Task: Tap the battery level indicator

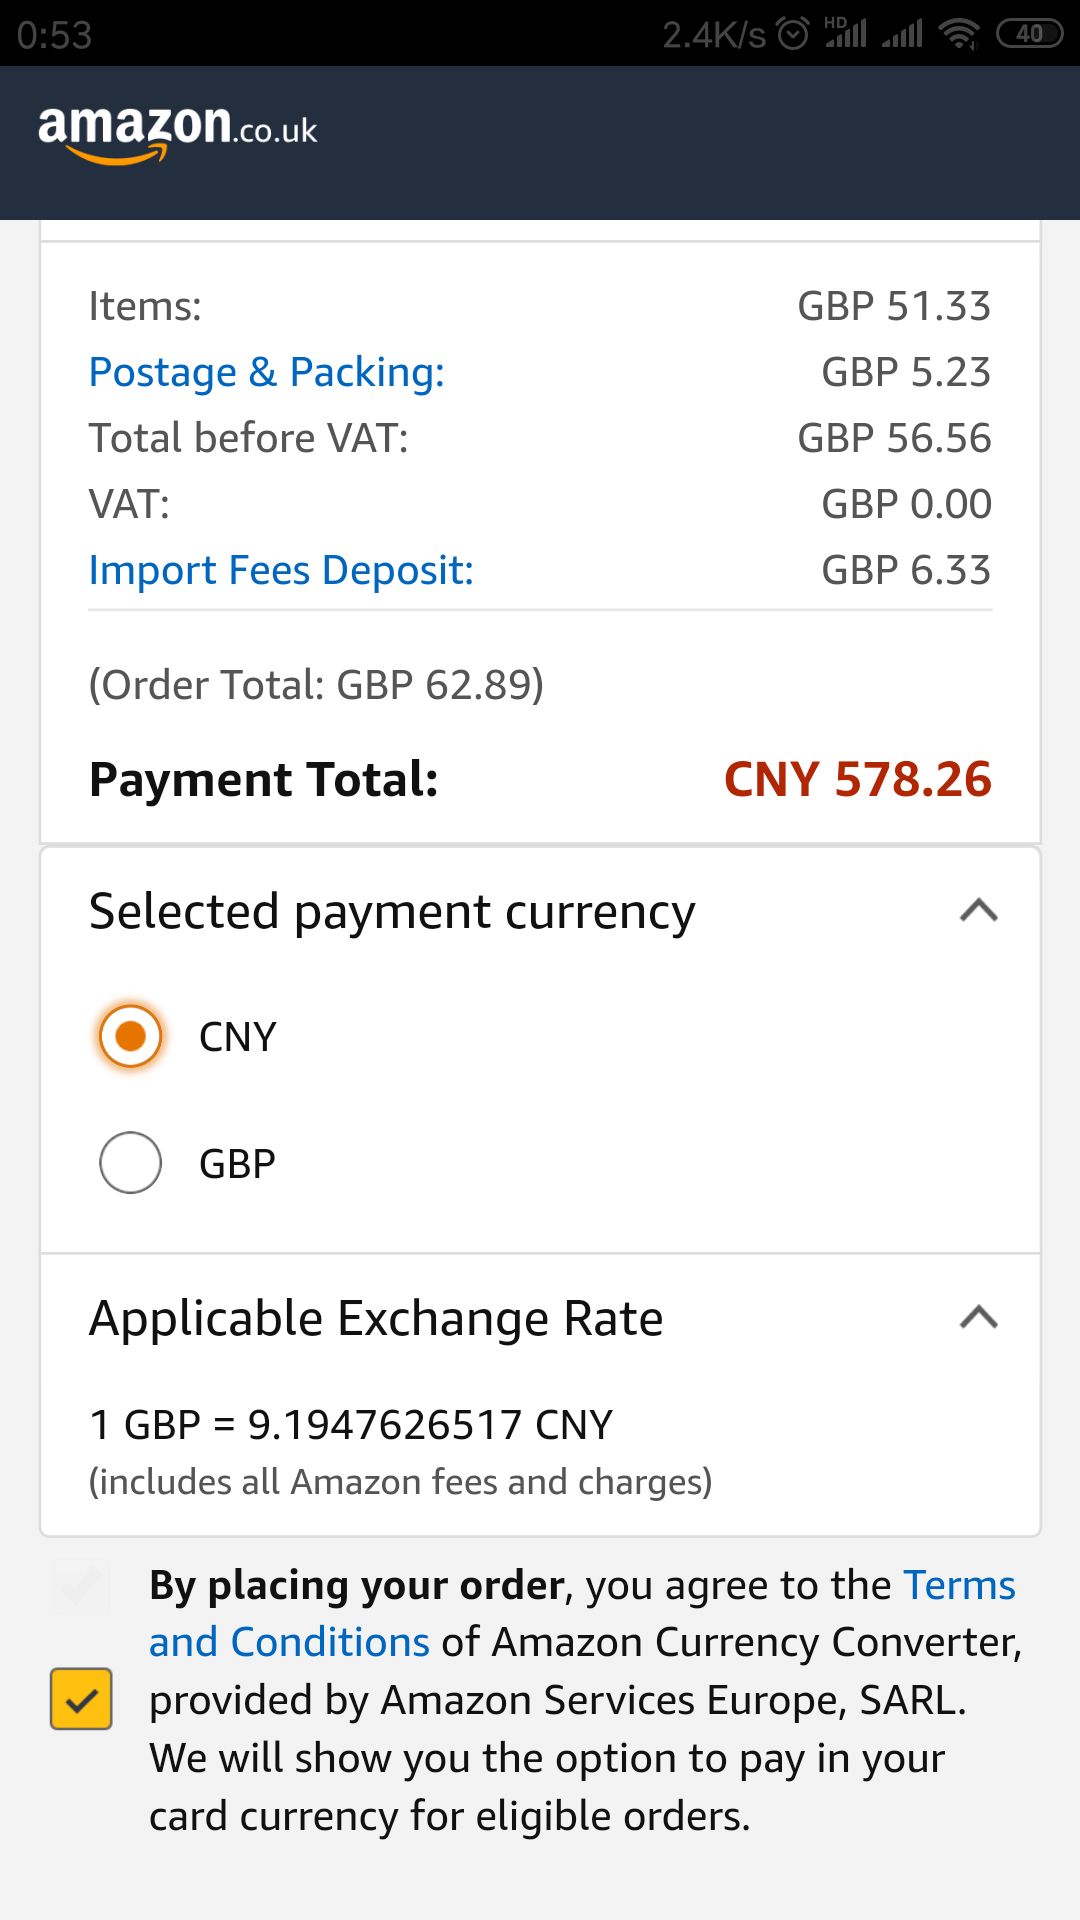Action: (1029, 34)
